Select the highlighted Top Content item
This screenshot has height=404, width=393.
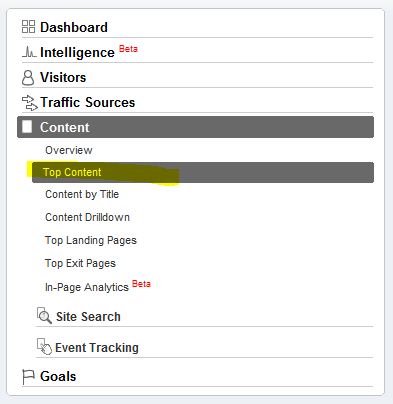click(x=203, y=172)
